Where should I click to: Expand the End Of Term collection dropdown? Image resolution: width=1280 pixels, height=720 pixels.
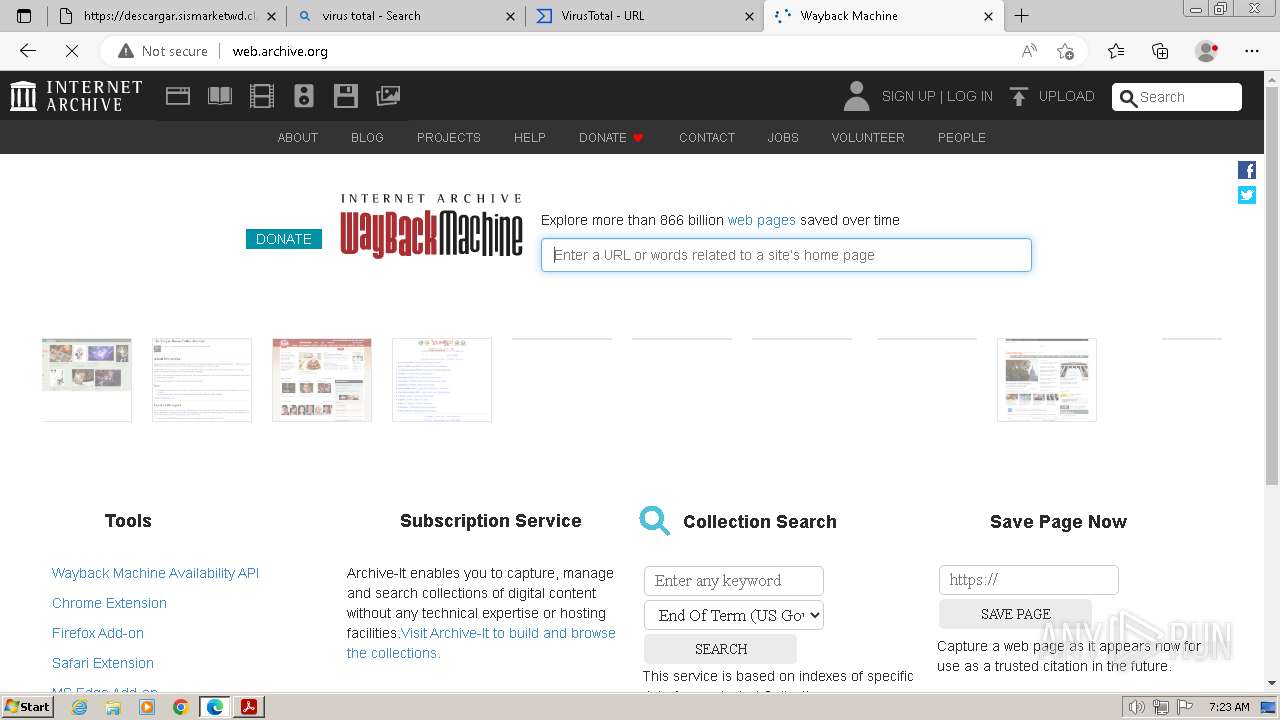click(x=734, y=615)
